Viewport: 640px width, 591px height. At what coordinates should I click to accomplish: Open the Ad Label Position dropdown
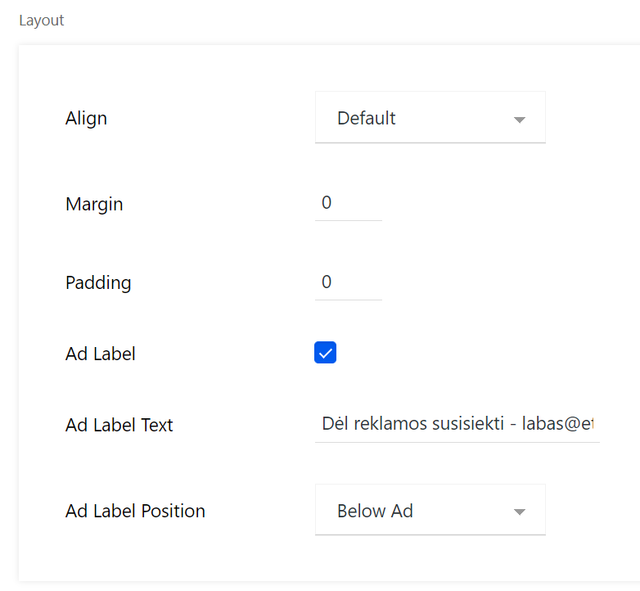pyautogui.click(x=430, y=510)
